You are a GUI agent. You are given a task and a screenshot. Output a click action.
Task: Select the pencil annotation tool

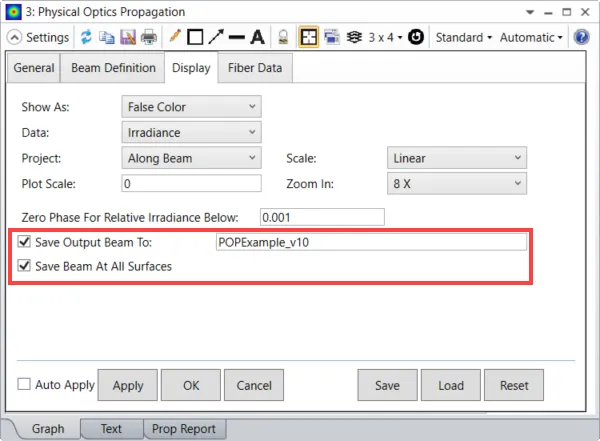pyautogui.click(x=175, y=37)
